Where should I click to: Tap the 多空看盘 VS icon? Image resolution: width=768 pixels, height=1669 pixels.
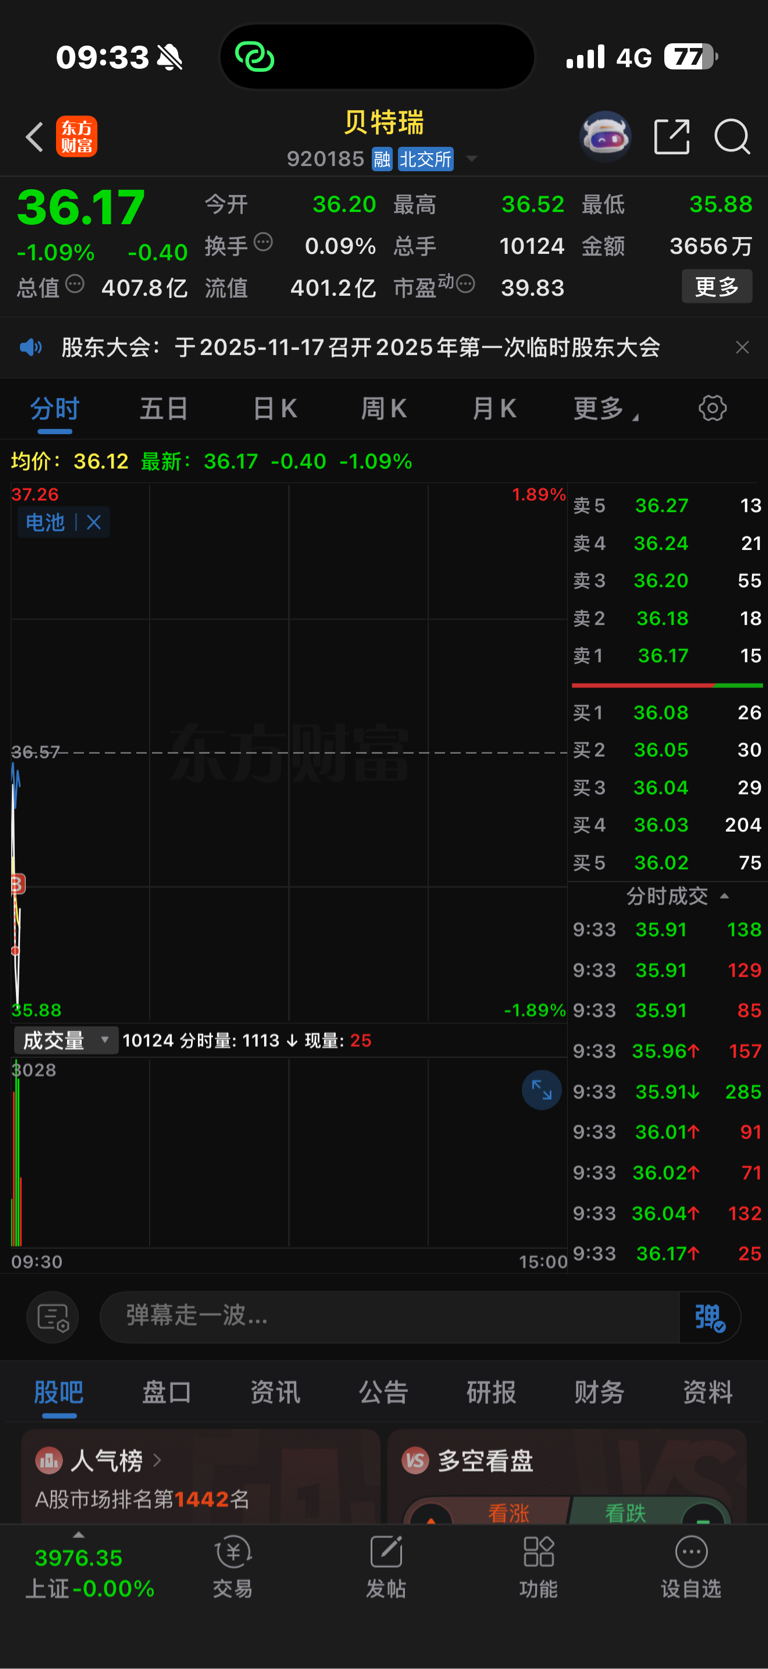pyautogui.click(x=415, y=1461)
